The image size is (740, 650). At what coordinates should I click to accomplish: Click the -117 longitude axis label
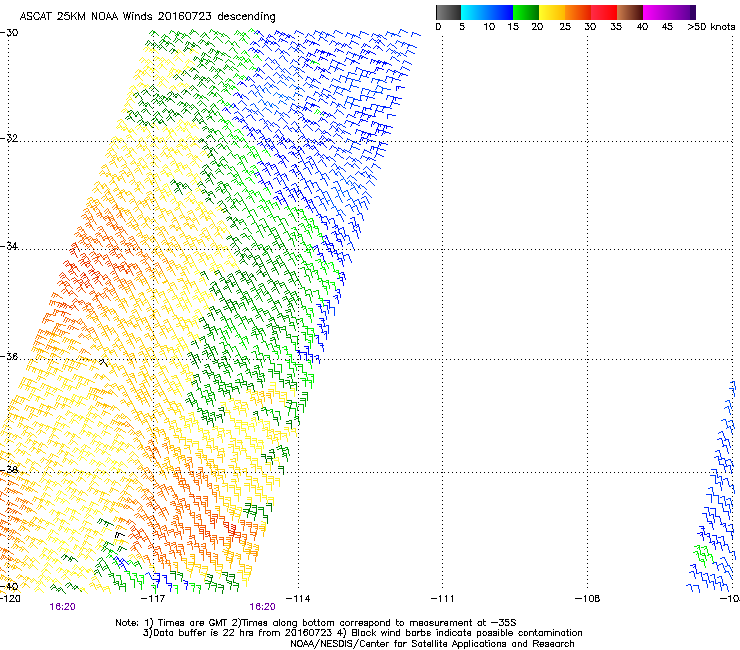pyautogui.click(x=153, y=599)
